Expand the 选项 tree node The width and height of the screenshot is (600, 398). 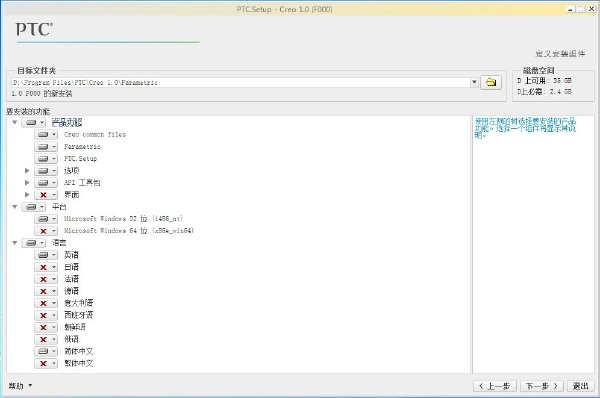(27, 171)
